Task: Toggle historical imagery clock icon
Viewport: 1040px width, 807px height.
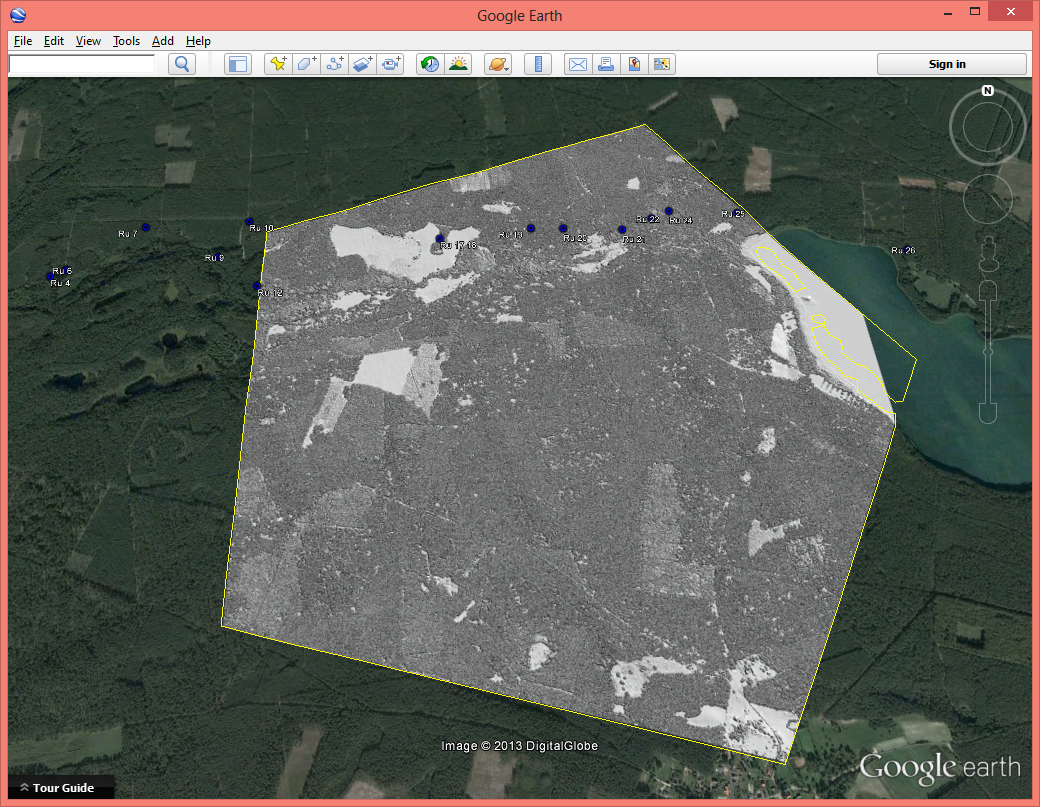Action: [430, 64]
